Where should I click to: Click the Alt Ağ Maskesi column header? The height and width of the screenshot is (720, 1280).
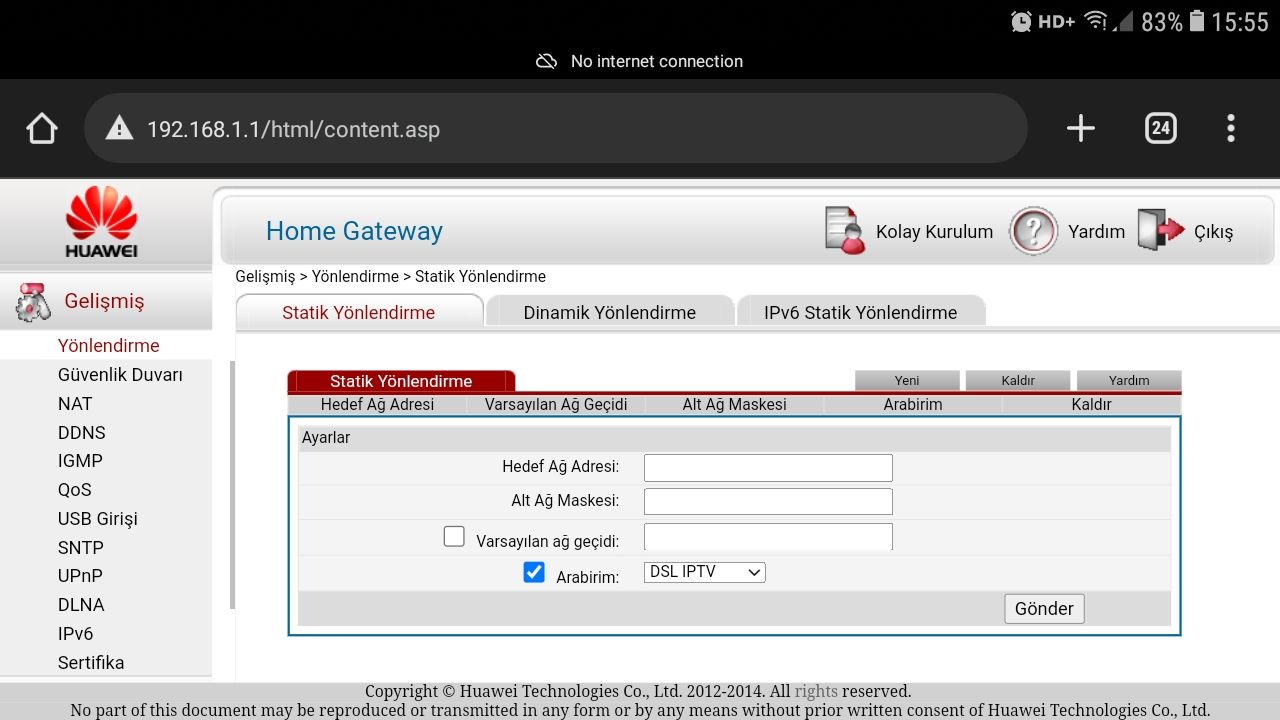click(734, 404)
